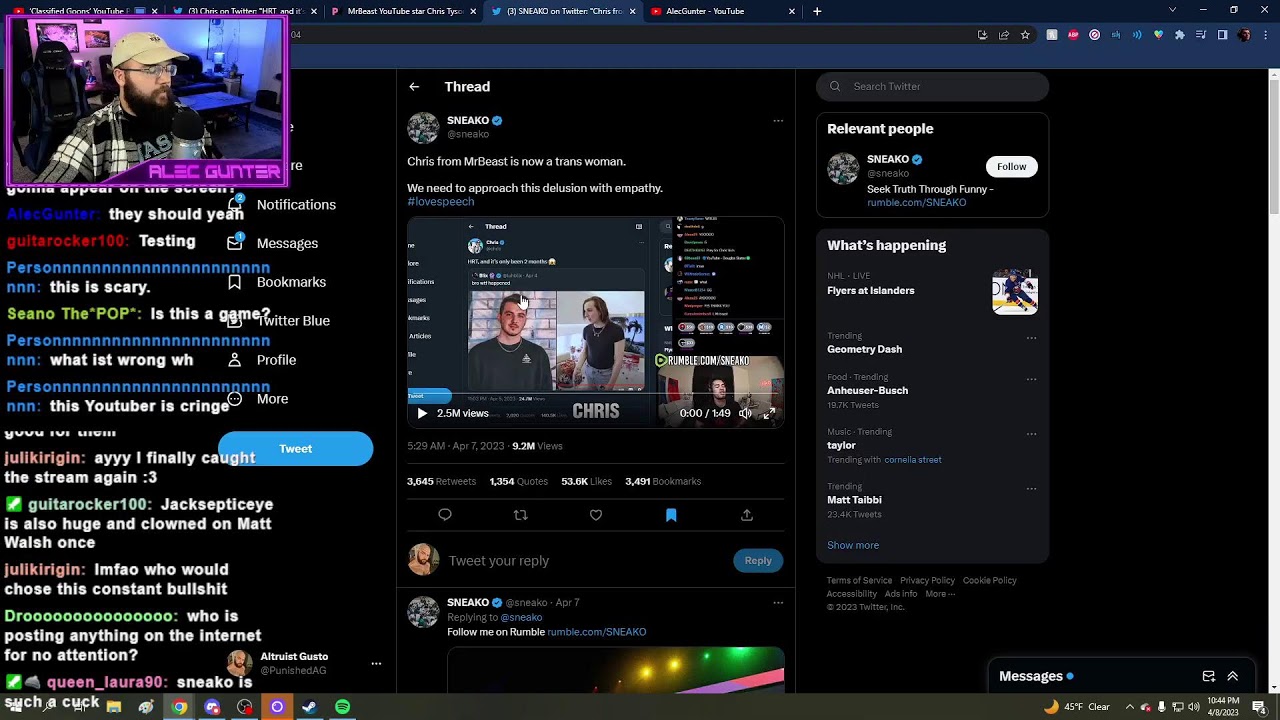Open the Extensions puzzle icon

[1180, 35]
